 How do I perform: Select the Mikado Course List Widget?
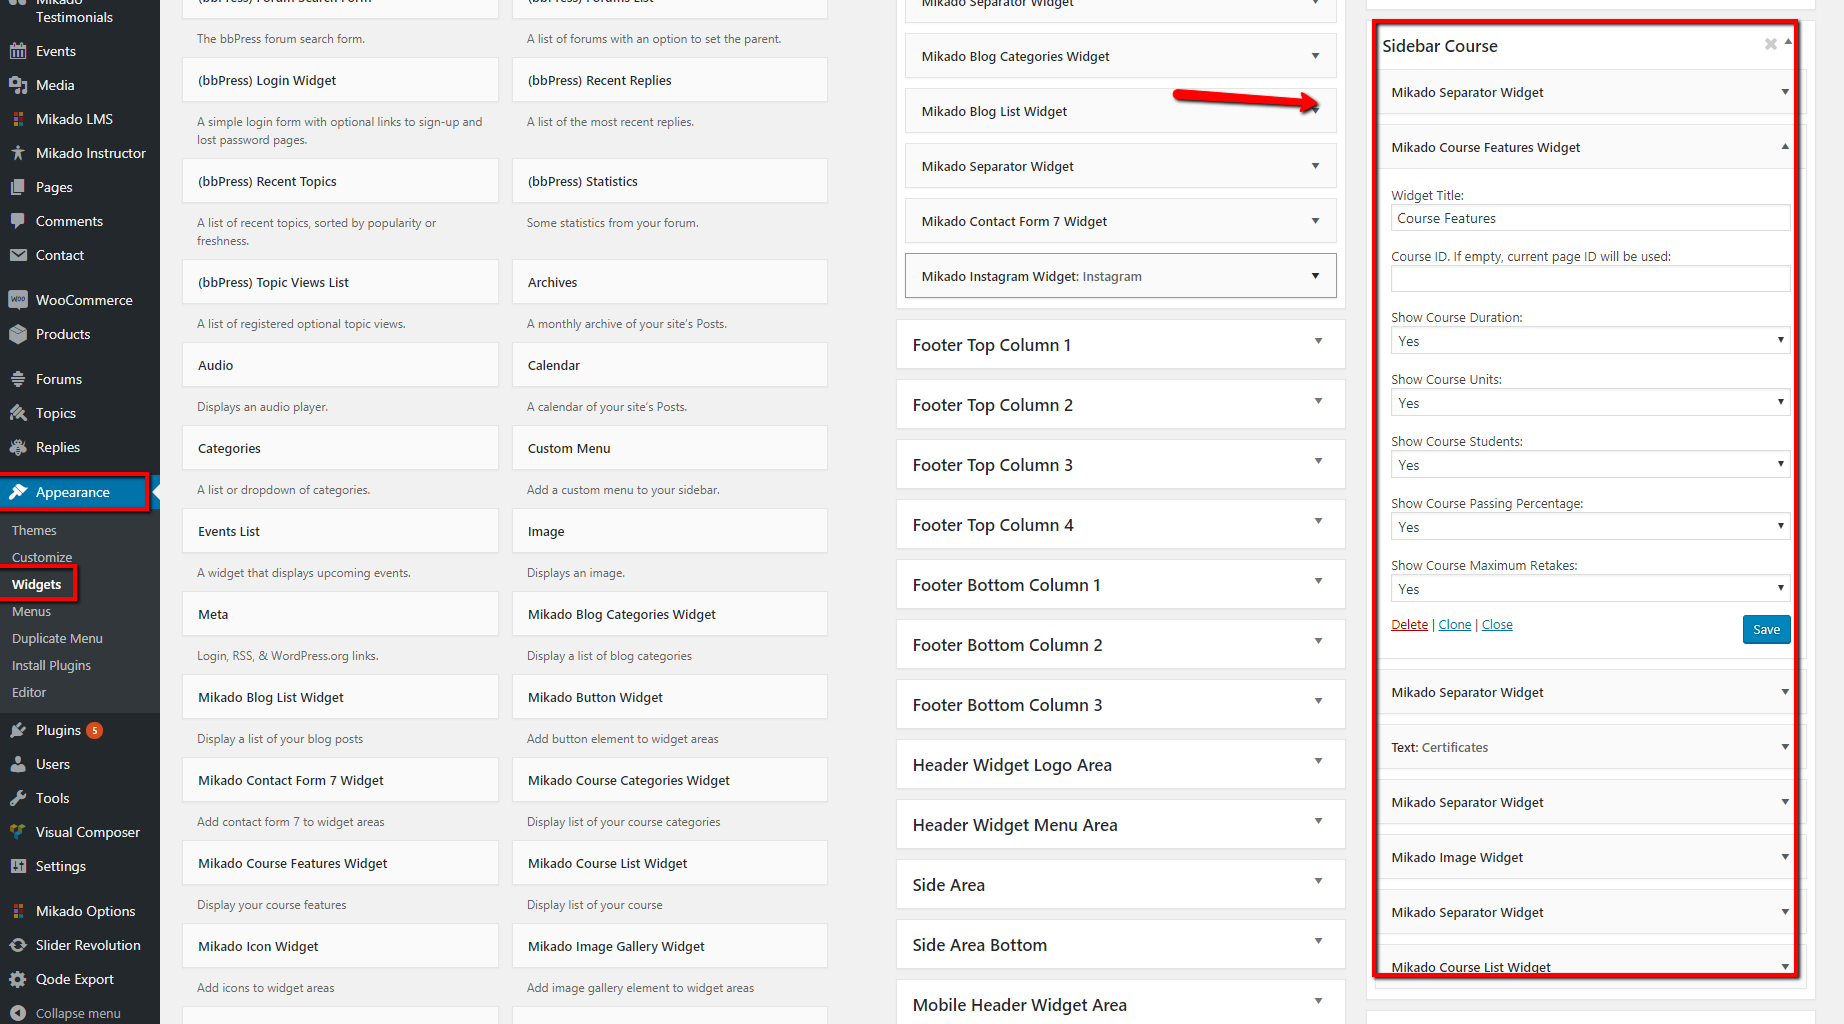click(670, 863)
